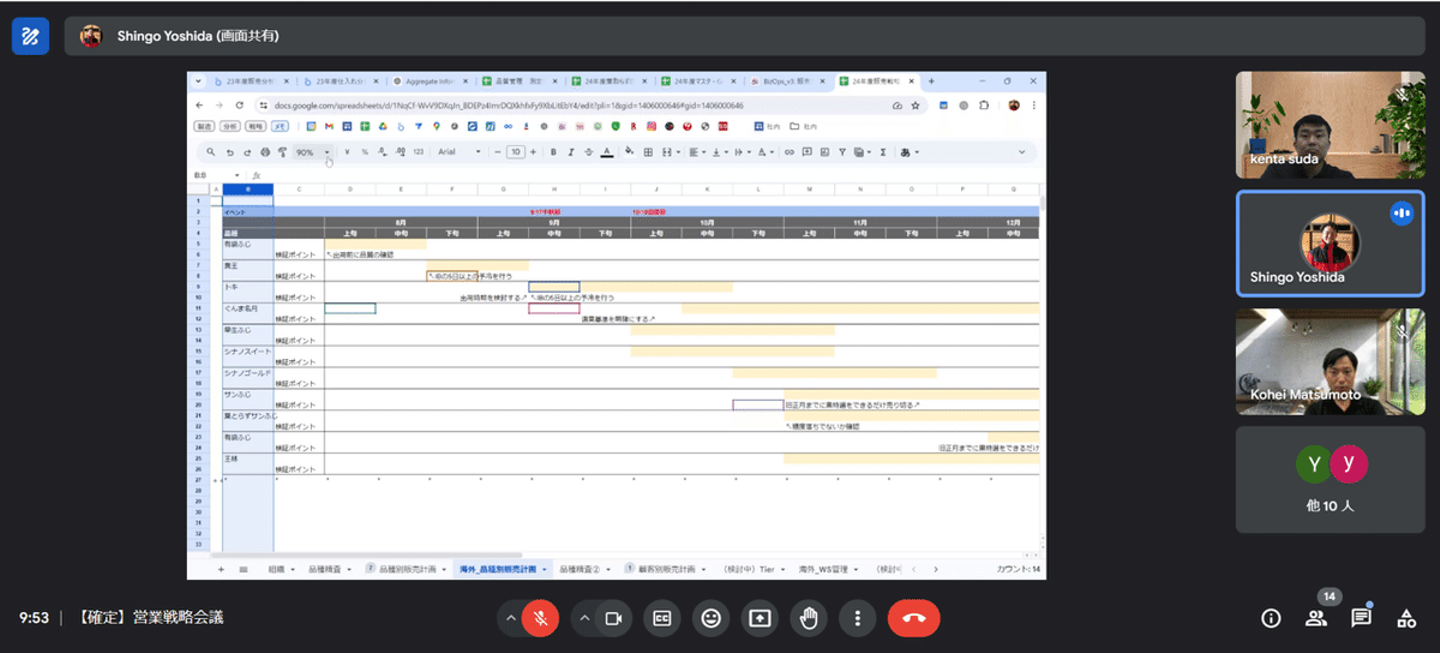
Task: Open the 他 10 人 participants tile
Action: tap(1330, 480)
